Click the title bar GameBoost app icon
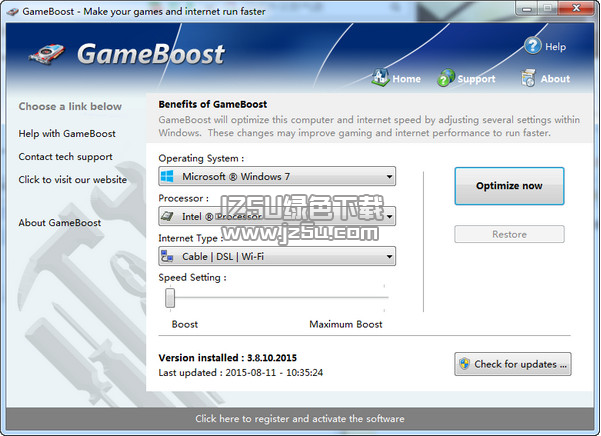 click(13, 12)
